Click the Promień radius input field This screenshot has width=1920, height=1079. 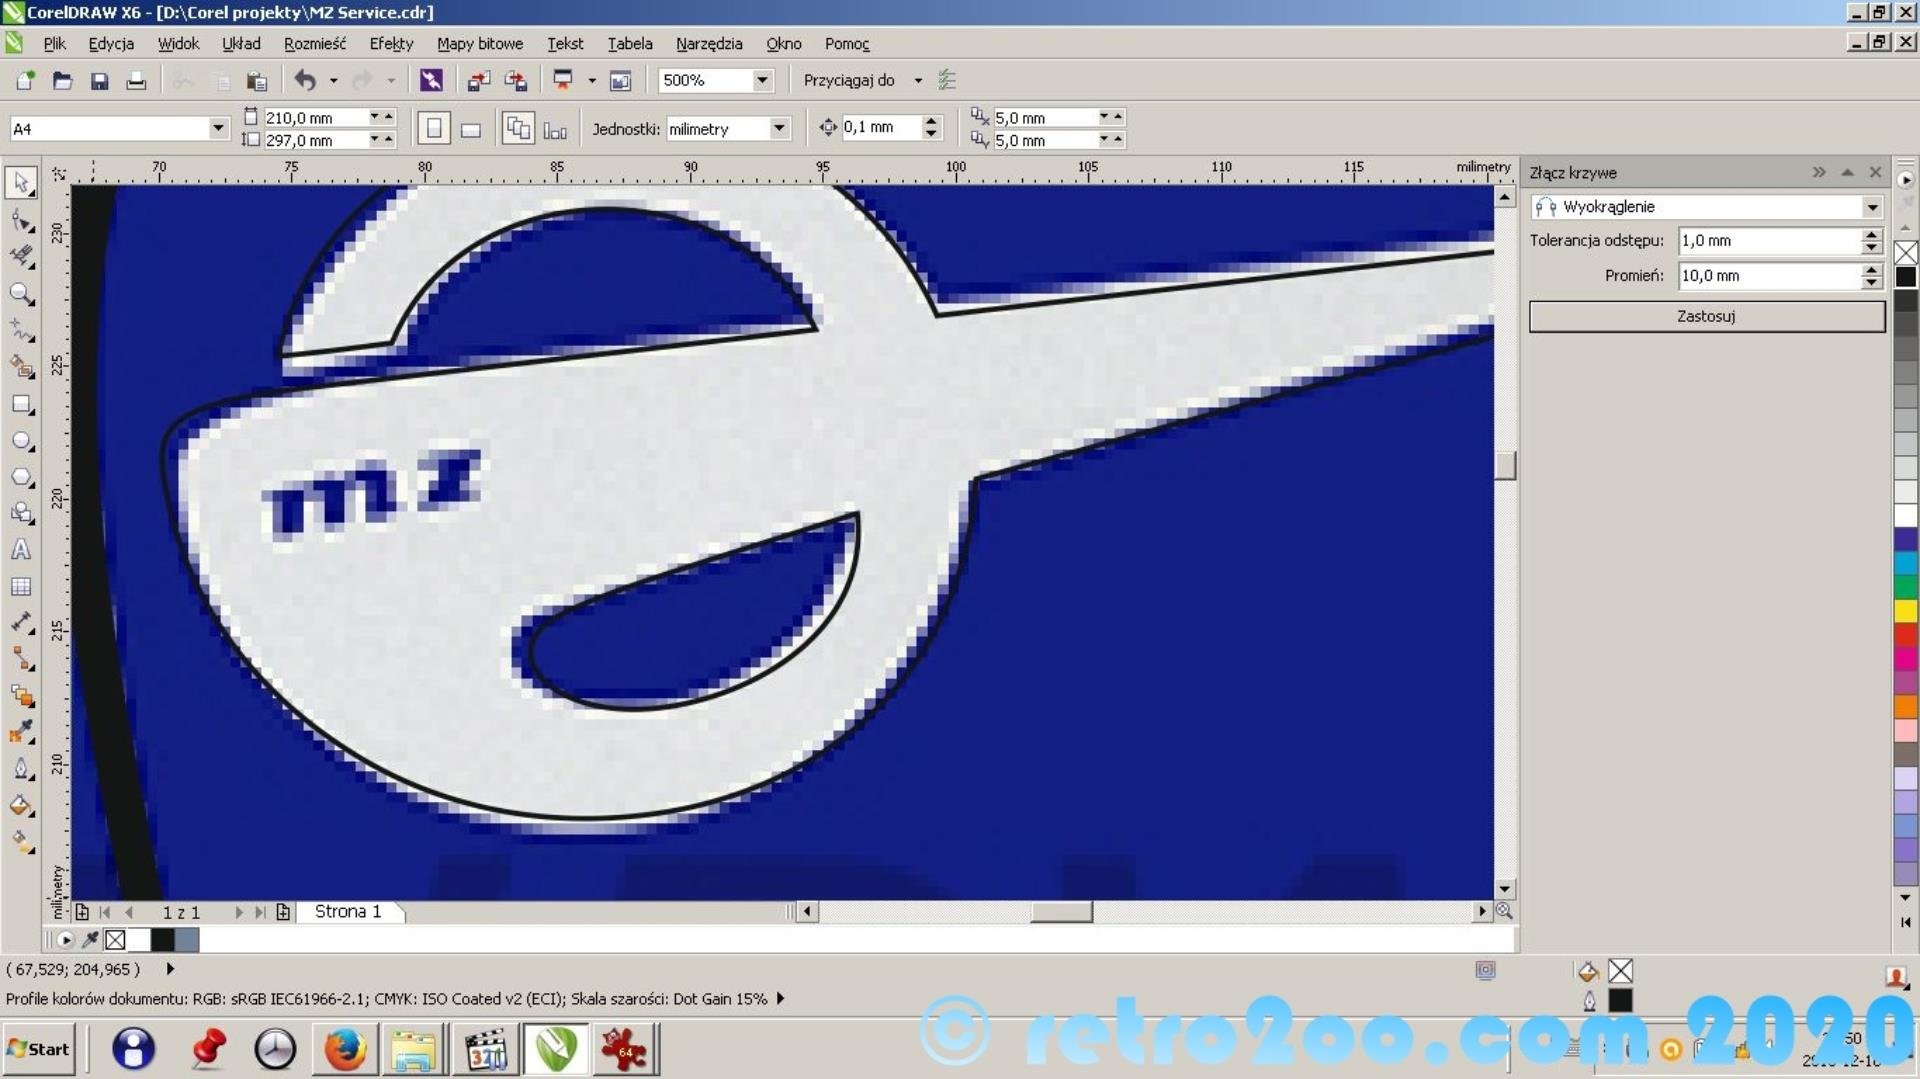click(1768, 276)
